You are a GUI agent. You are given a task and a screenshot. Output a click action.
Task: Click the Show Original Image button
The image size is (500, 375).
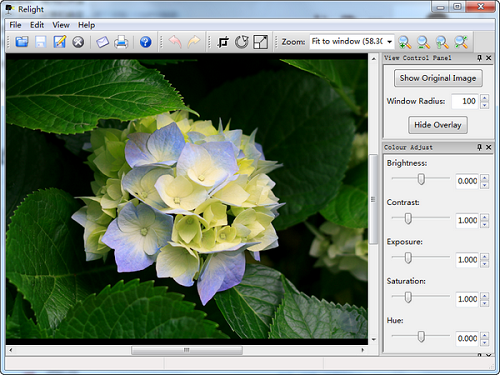coord(438,78)
